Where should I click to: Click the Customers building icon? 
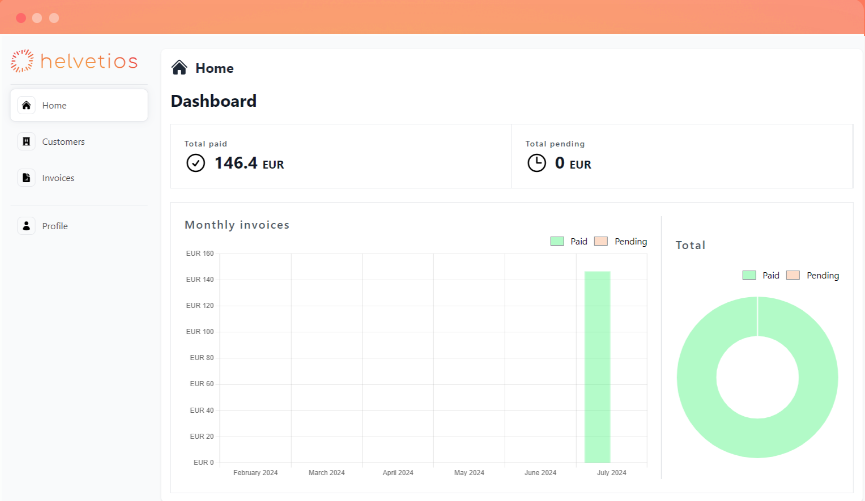[x=26, y=142]
